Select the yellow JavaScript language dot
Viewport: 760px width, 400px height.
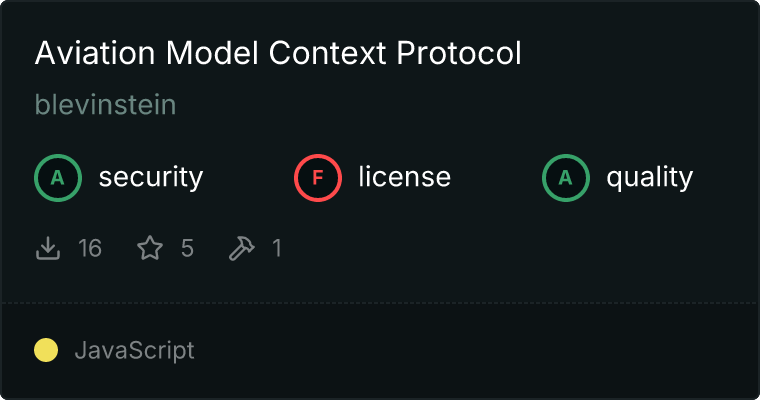(46, 351)
